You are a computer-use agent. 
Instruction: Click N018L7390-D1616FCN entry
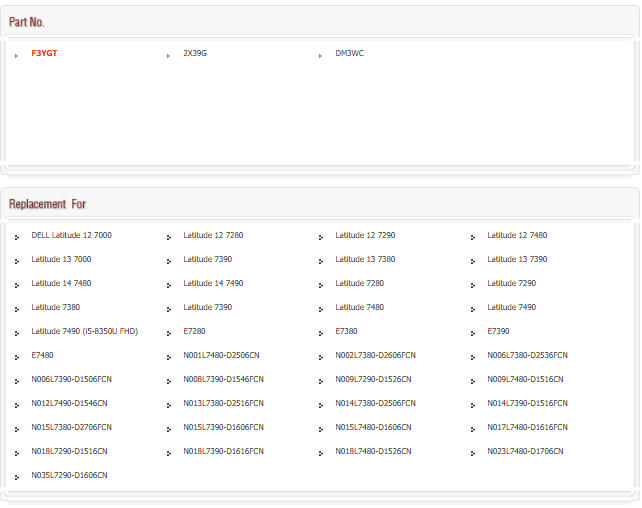tap(224, 452)
